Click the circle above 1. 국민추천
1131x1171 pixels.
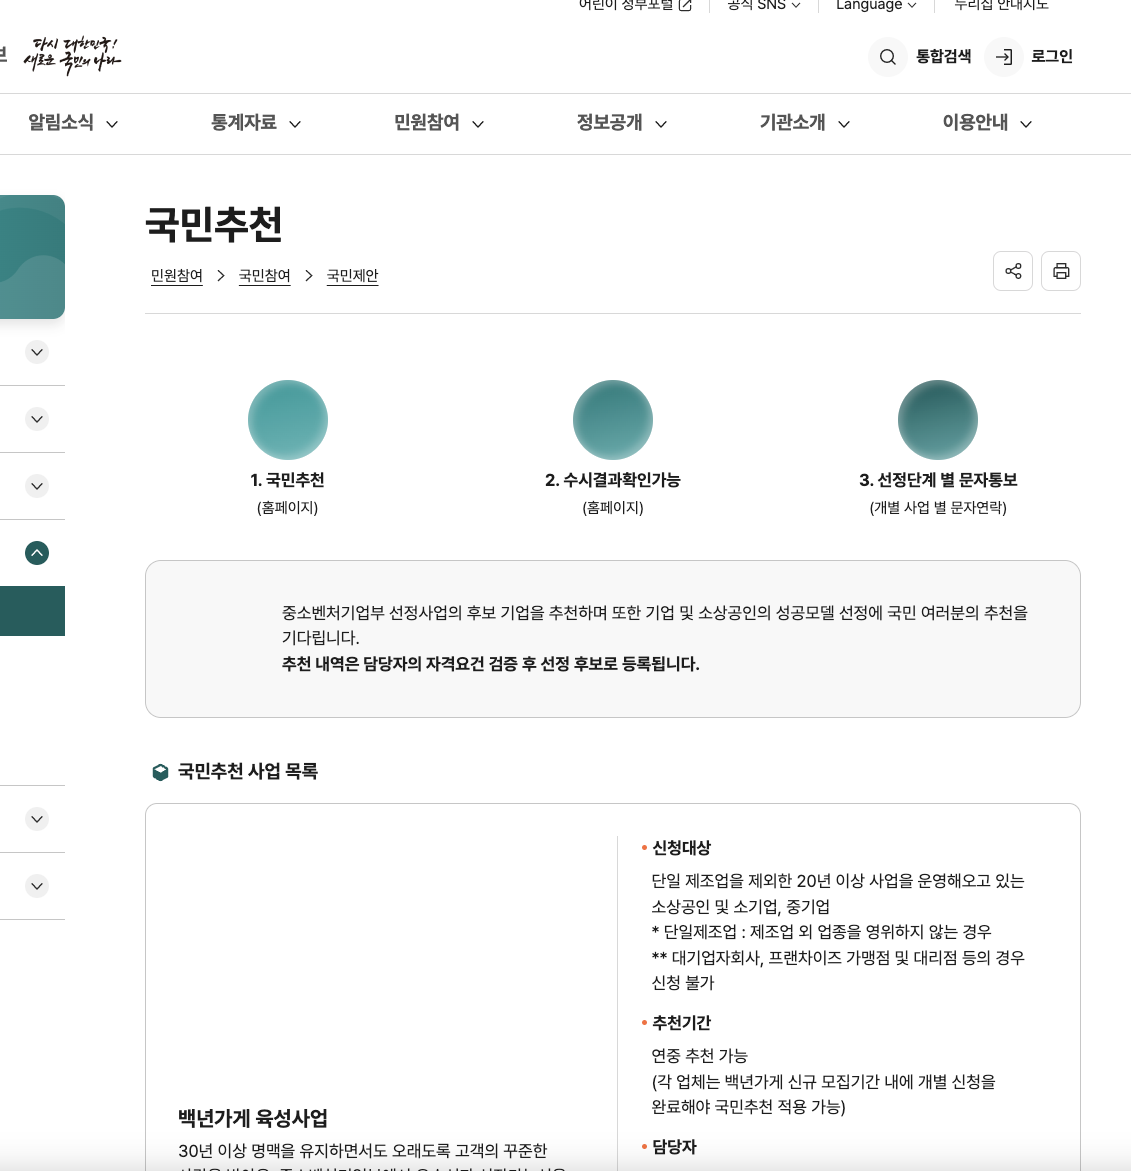point(288,420)
